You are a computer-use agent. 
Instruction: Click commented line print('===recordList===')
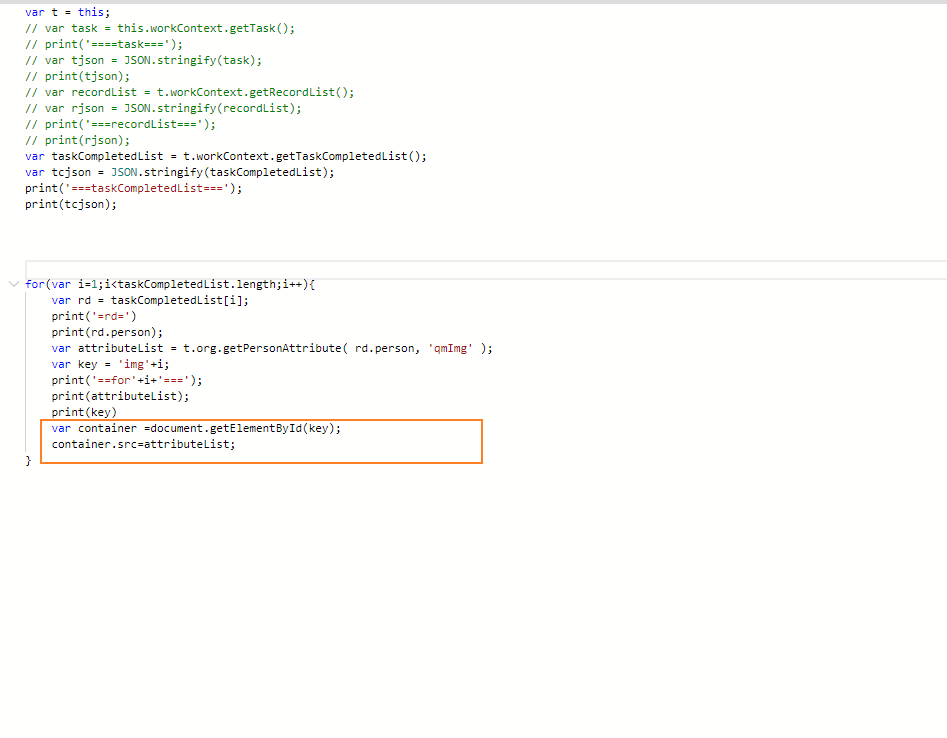120,124
